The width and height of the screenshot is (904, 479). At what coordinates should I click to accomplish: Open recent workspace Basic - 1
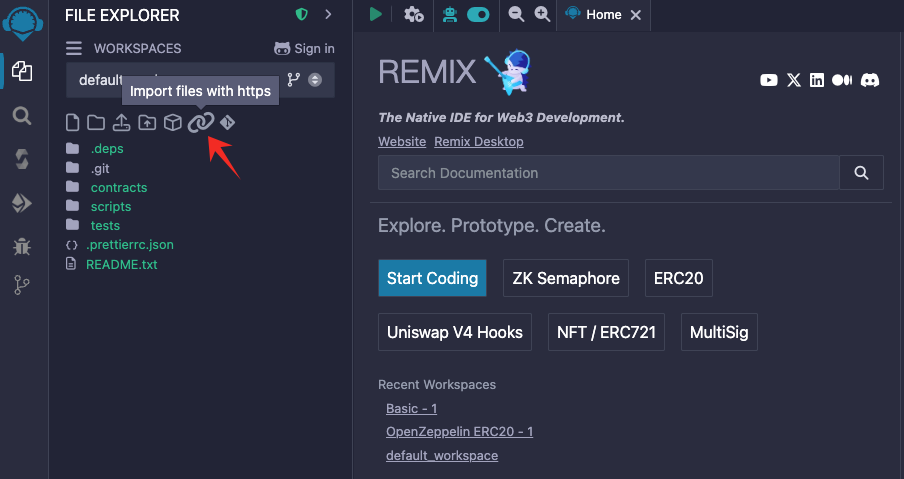pos(412,408)
